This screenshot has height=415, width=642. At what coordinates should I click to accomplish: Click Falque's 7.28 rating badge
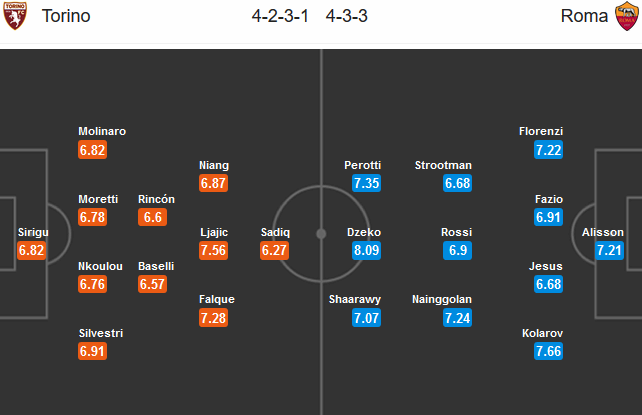point(213,318)
